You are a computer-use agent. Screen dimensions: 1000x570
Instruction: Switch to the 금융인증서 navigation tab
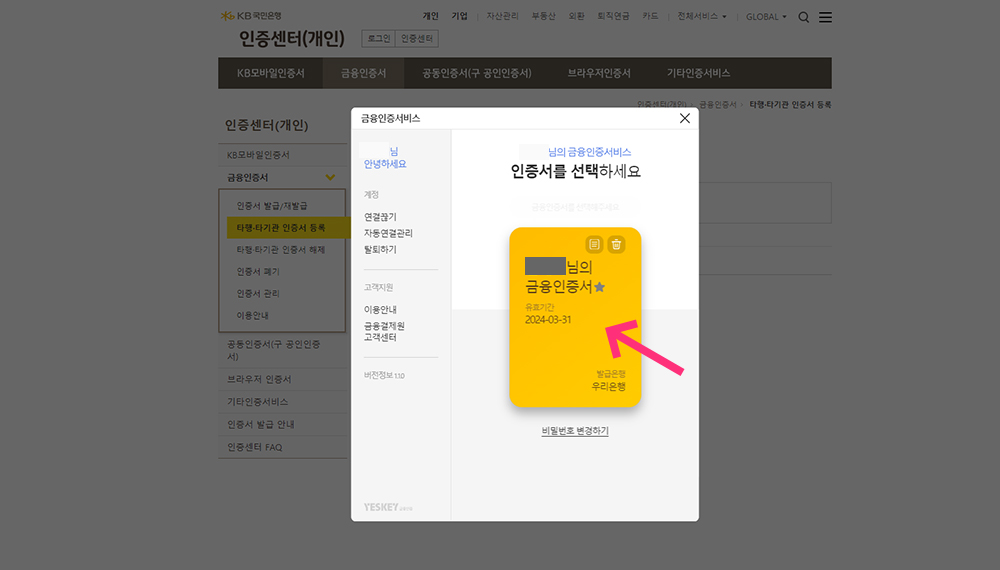click(x=364, y=73)
